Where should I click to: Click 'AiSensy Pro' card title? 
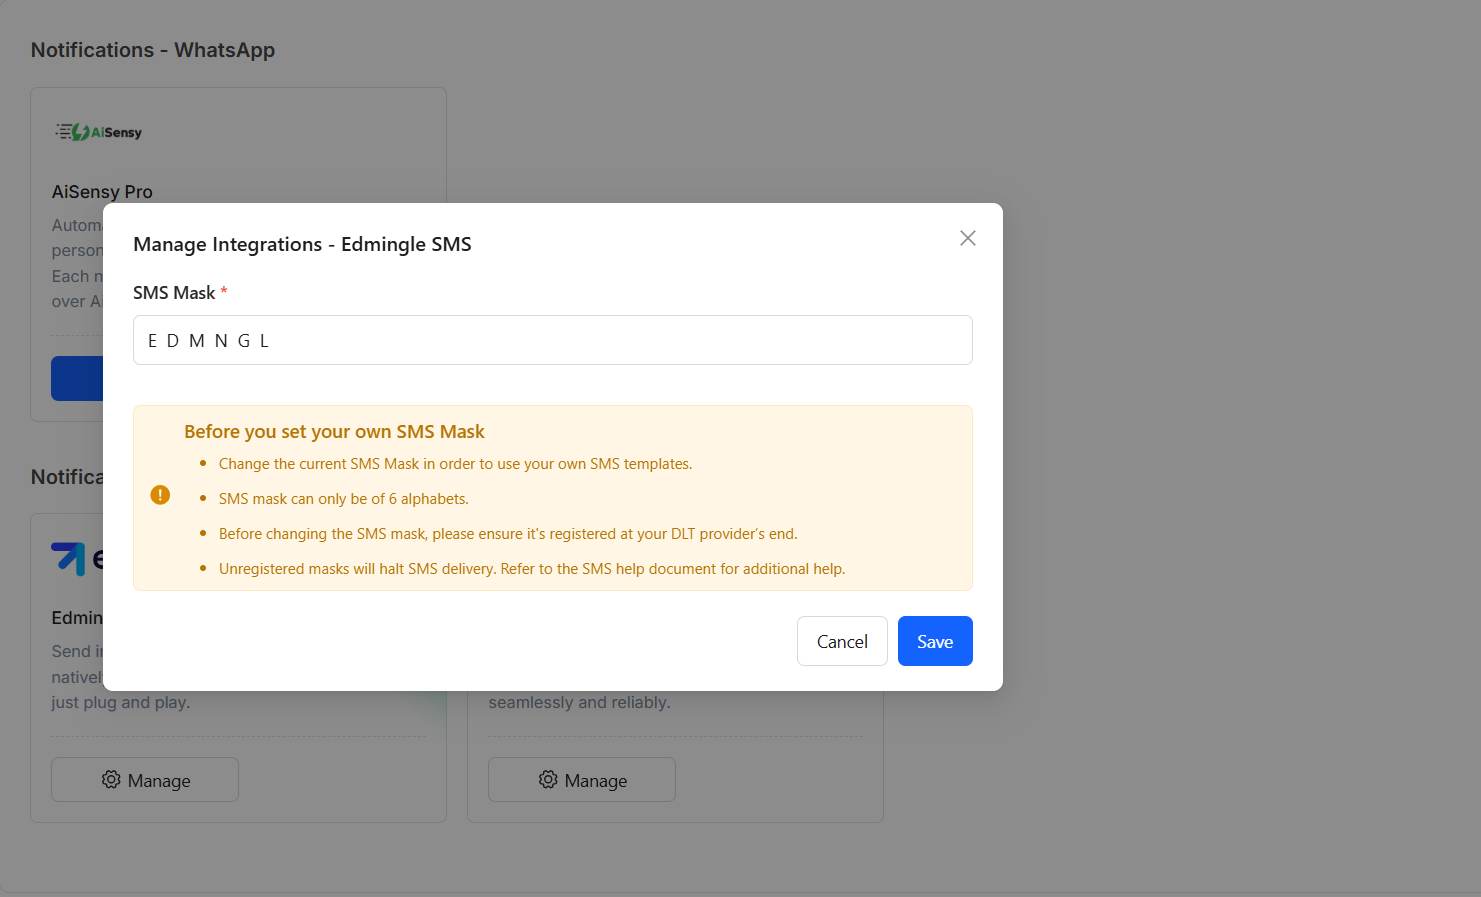pos(102,192)
